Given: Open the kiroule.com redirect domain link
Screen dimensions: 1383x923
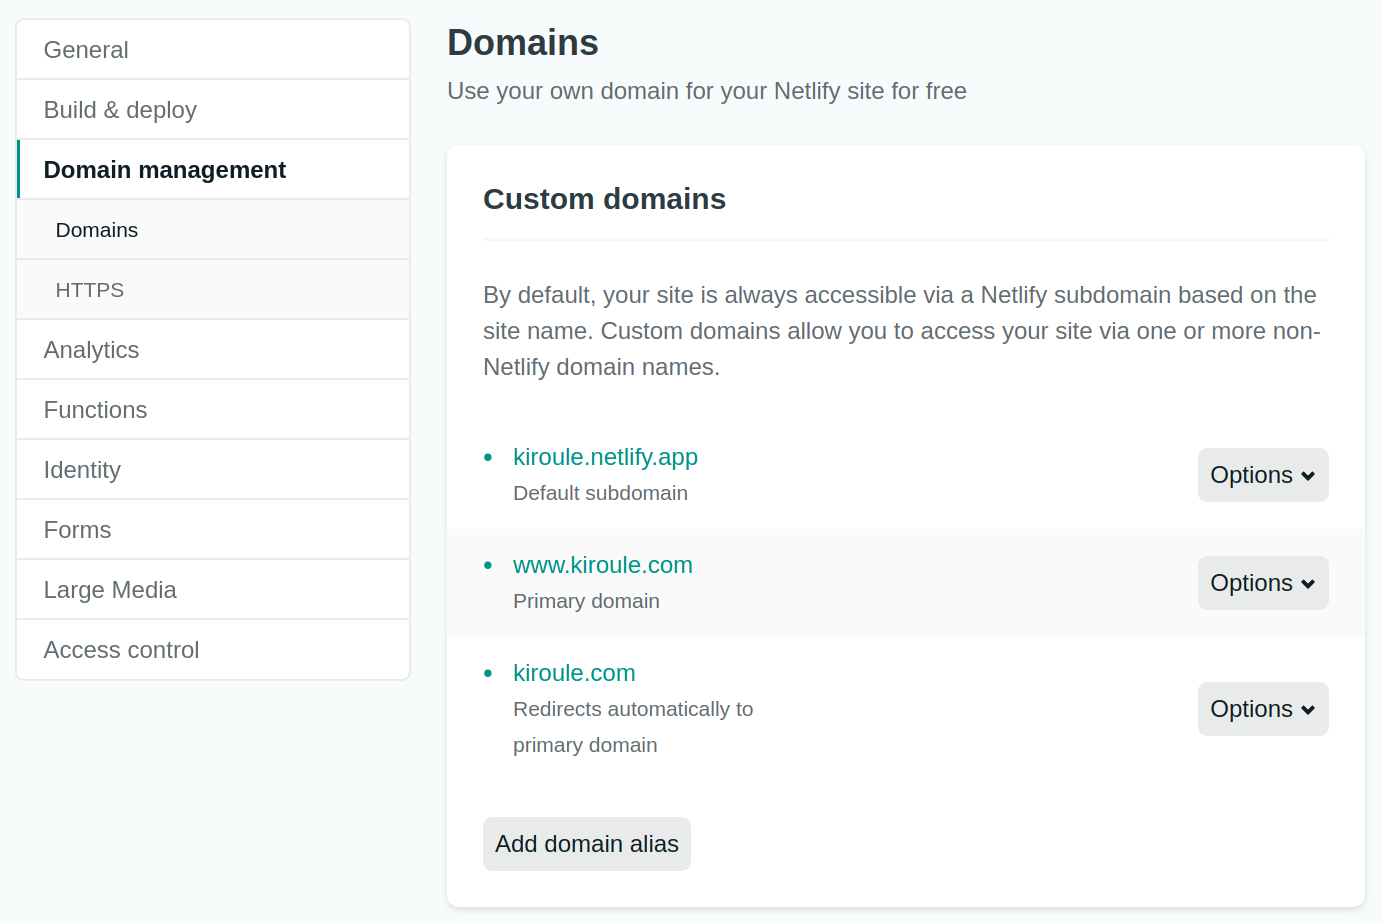Looking at the screenshot, I should tap(574, 673).
